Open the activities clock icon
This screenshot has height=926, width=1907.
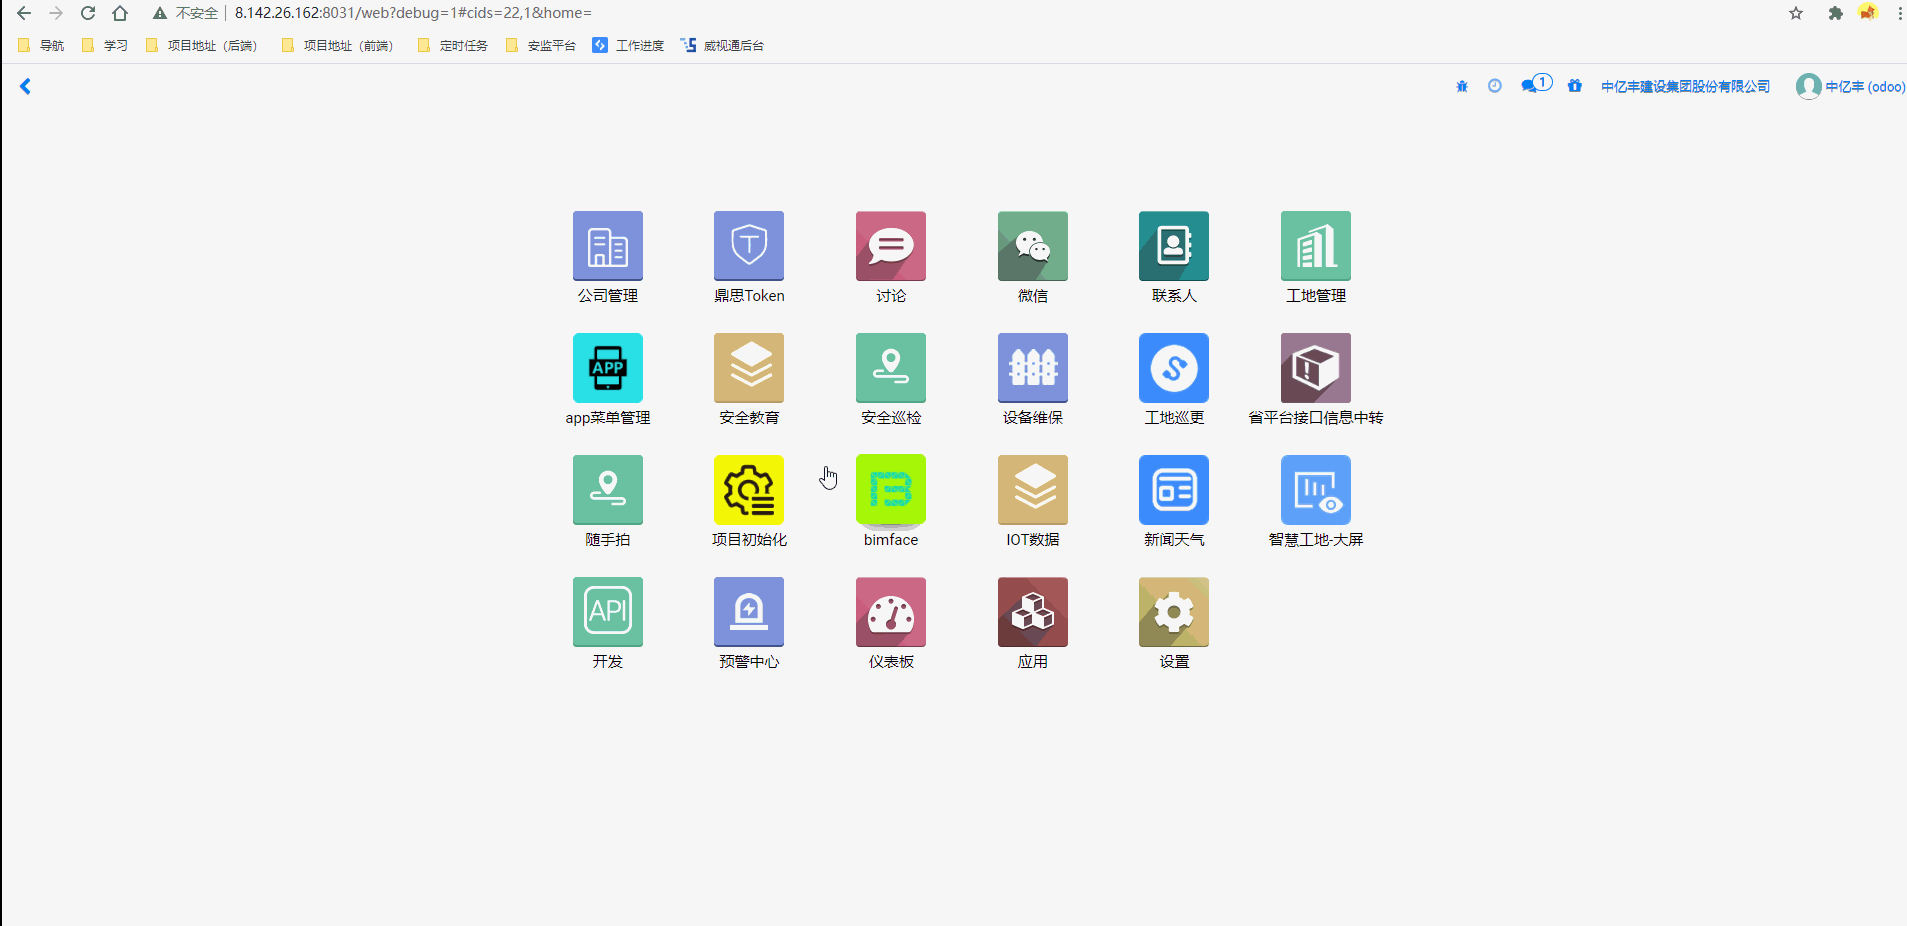[x=1495, y=86]
